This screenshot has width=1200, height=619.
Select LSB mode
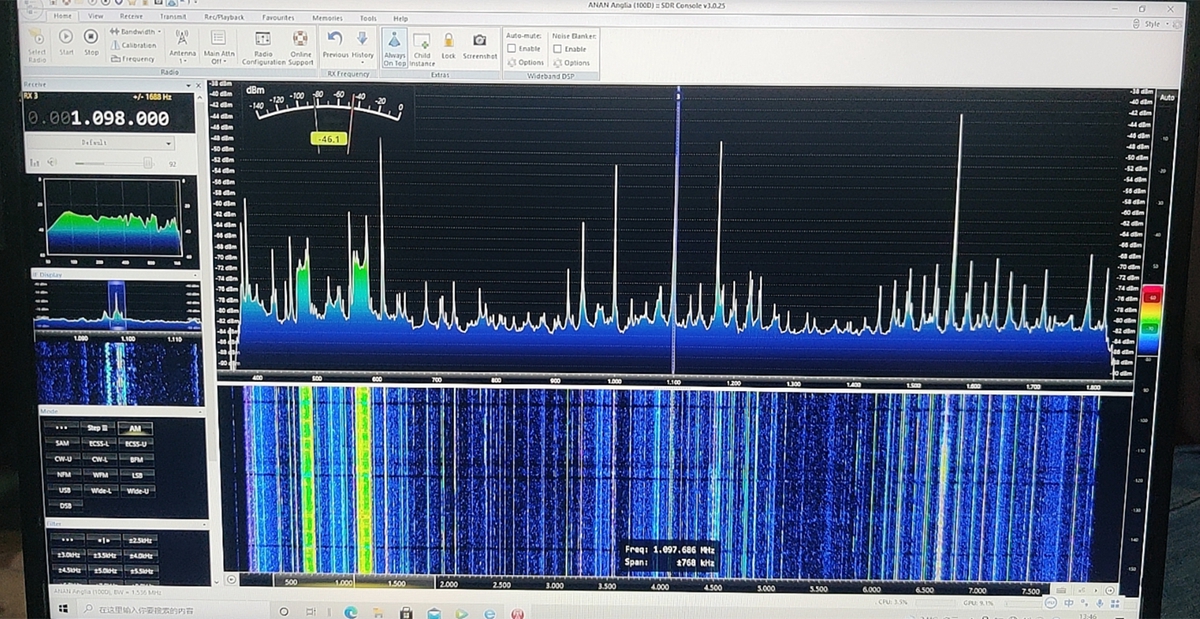pos(137,475)
